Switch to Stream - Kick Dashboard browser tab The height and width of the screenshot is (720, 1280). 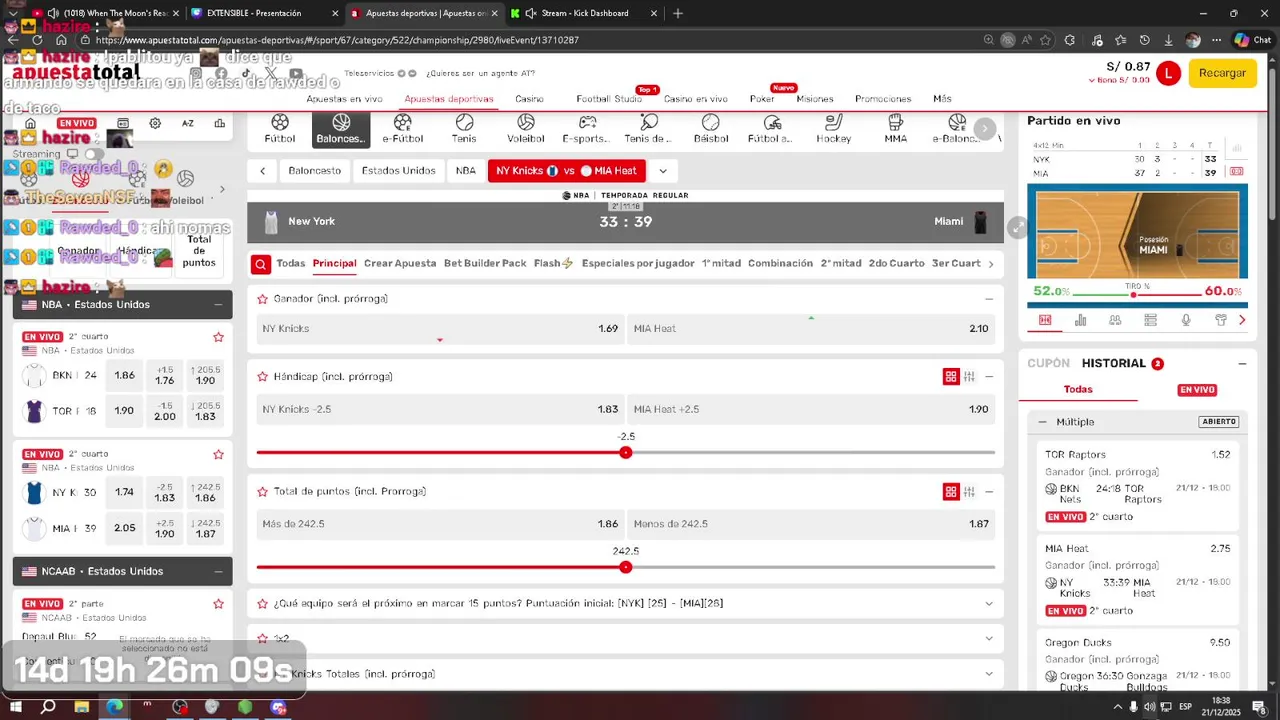585,13
